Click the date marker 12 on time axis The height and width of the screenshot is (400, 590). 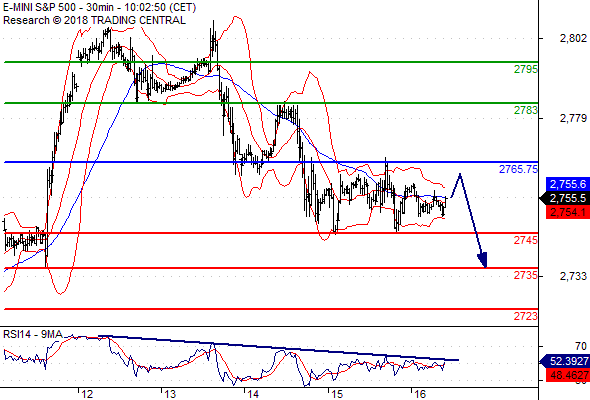[x=87, y=394]
